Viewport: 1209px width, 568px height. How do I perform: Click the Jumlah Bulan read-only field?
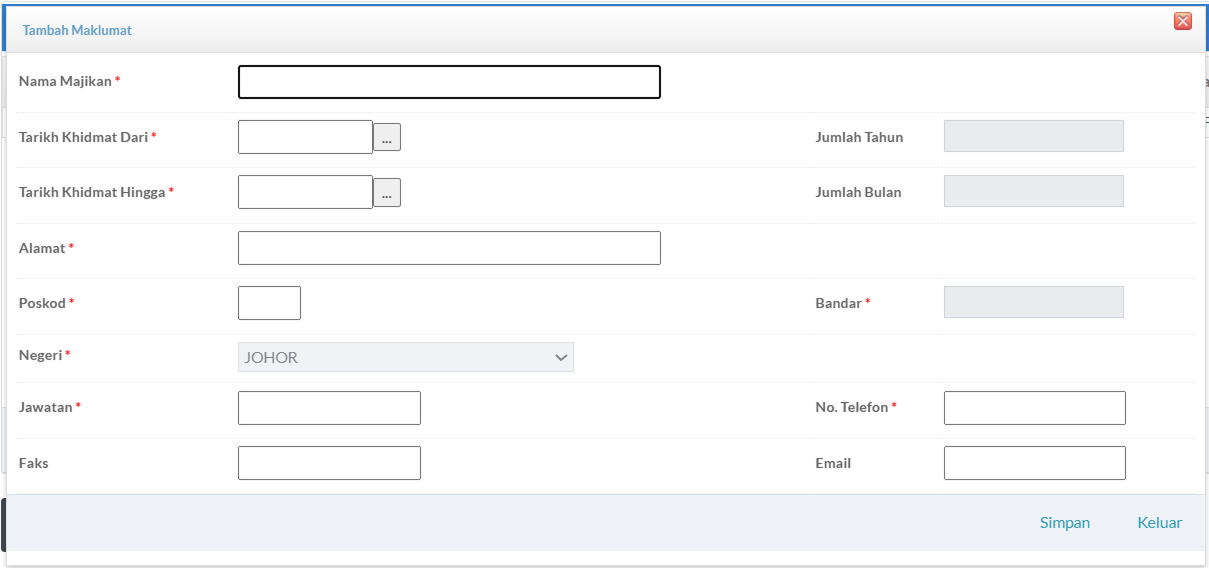pos(1033,191)
